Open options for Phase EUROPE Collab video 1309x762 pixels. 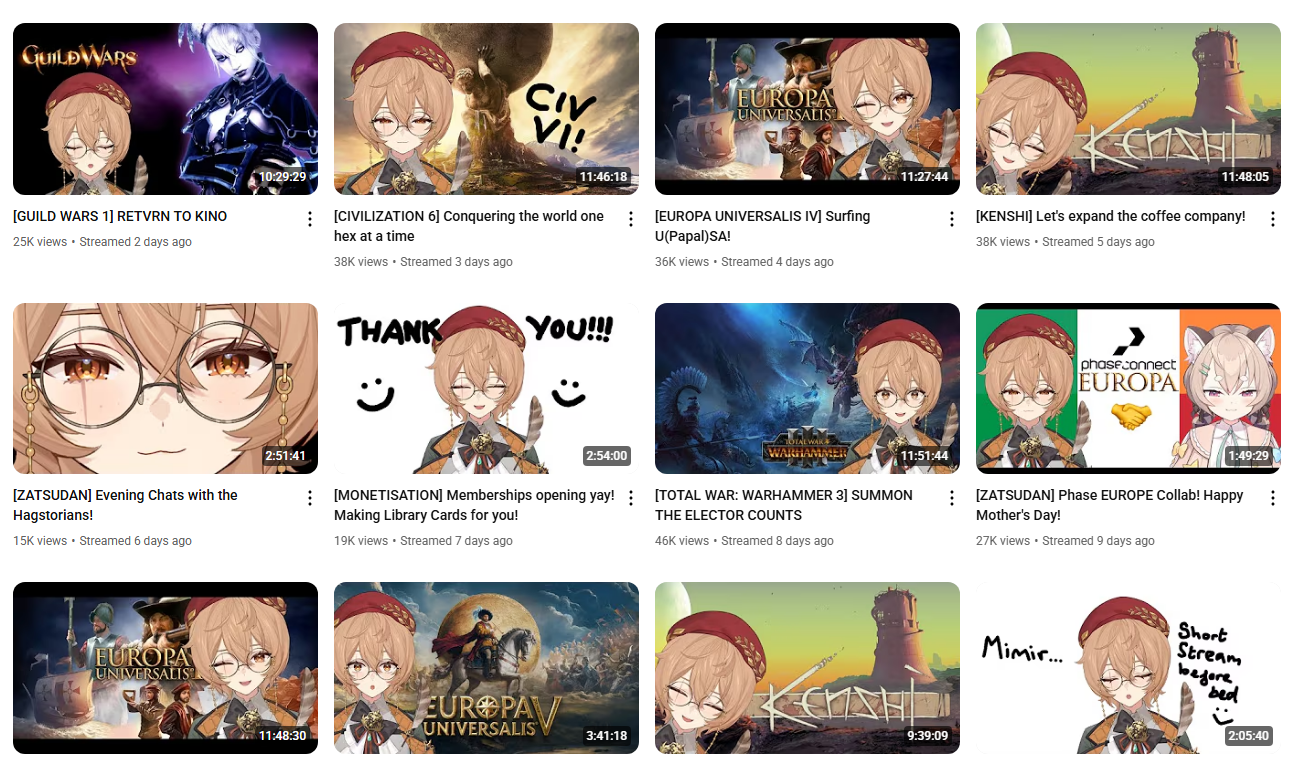click(x=1273, y=498)
